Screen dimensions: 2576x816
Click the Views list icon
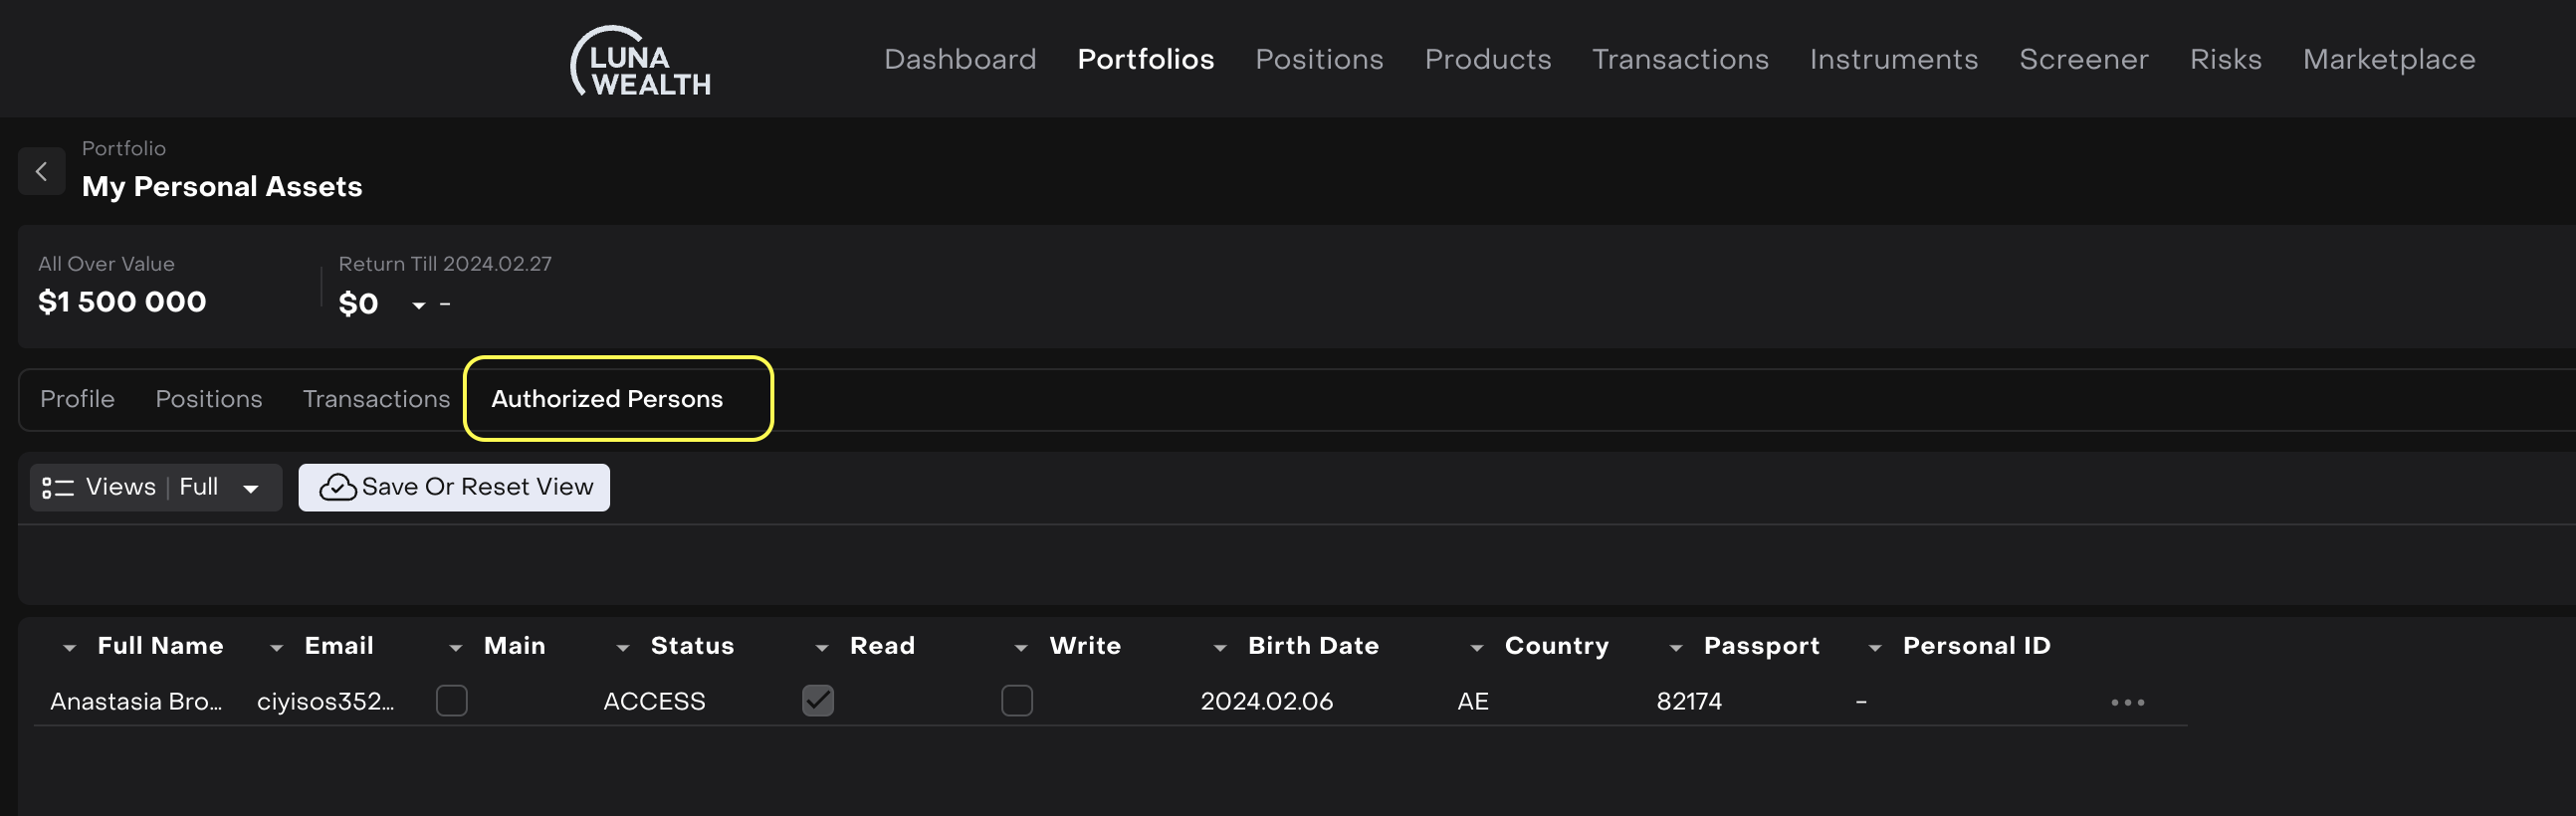click(57, 488)
